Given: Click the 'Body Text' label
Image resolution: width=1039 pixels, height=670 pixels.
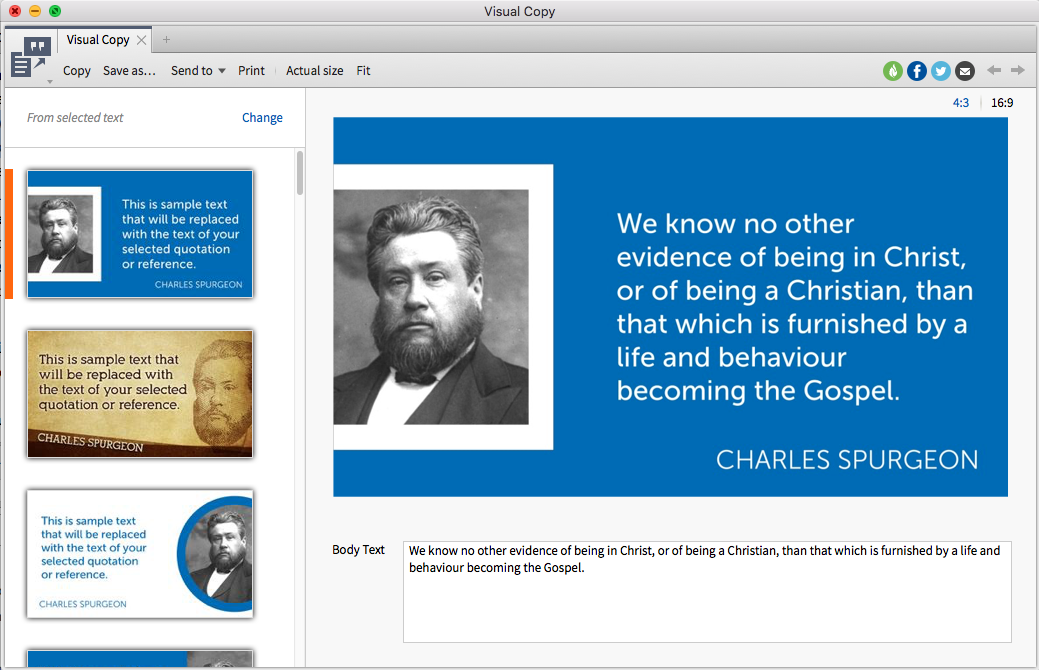Looking at the screenshot, I should [358, 549].
